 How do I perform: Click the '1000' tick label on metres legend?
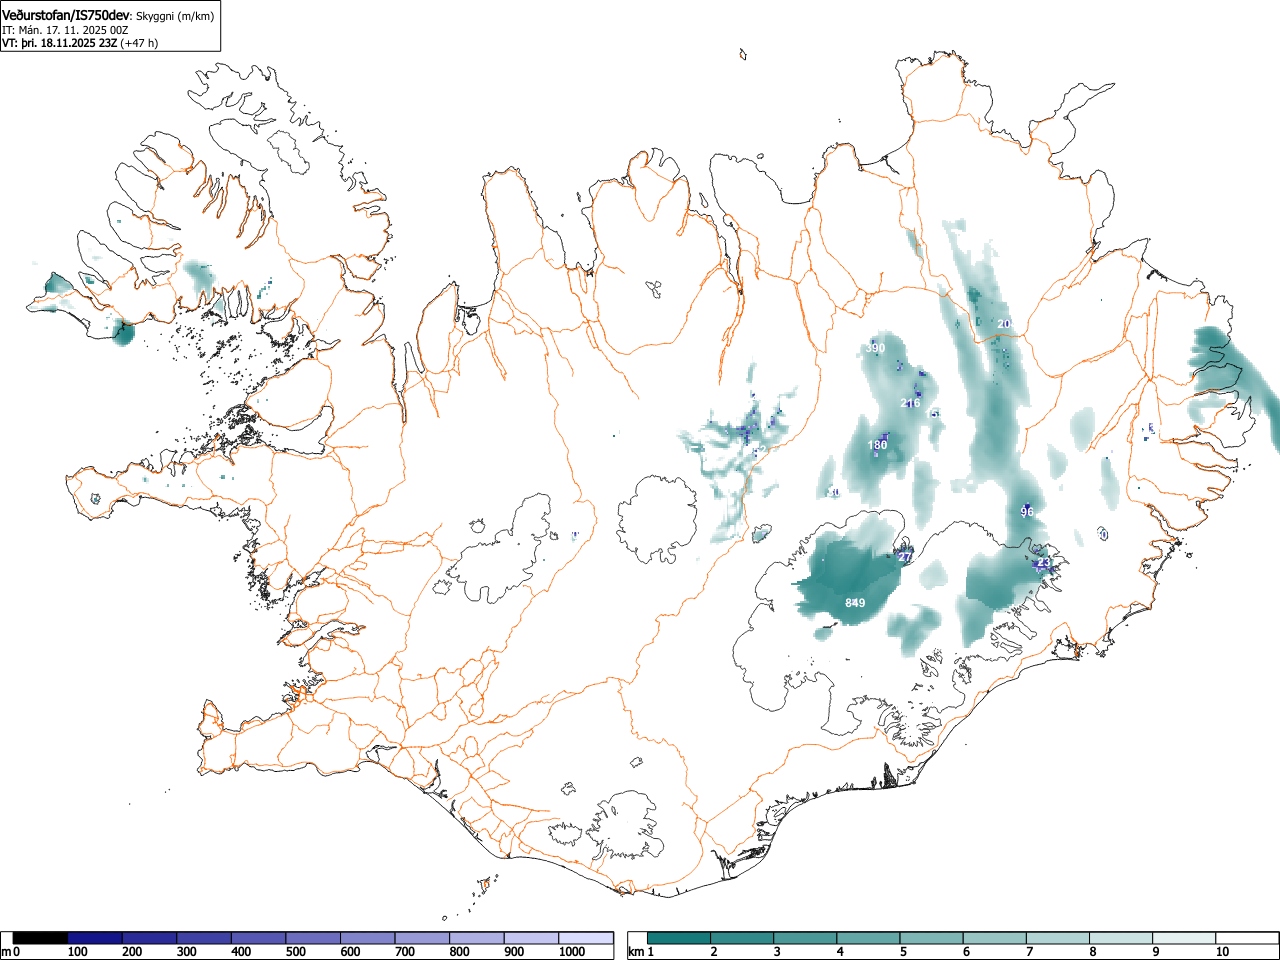click(x=572, y=952)
